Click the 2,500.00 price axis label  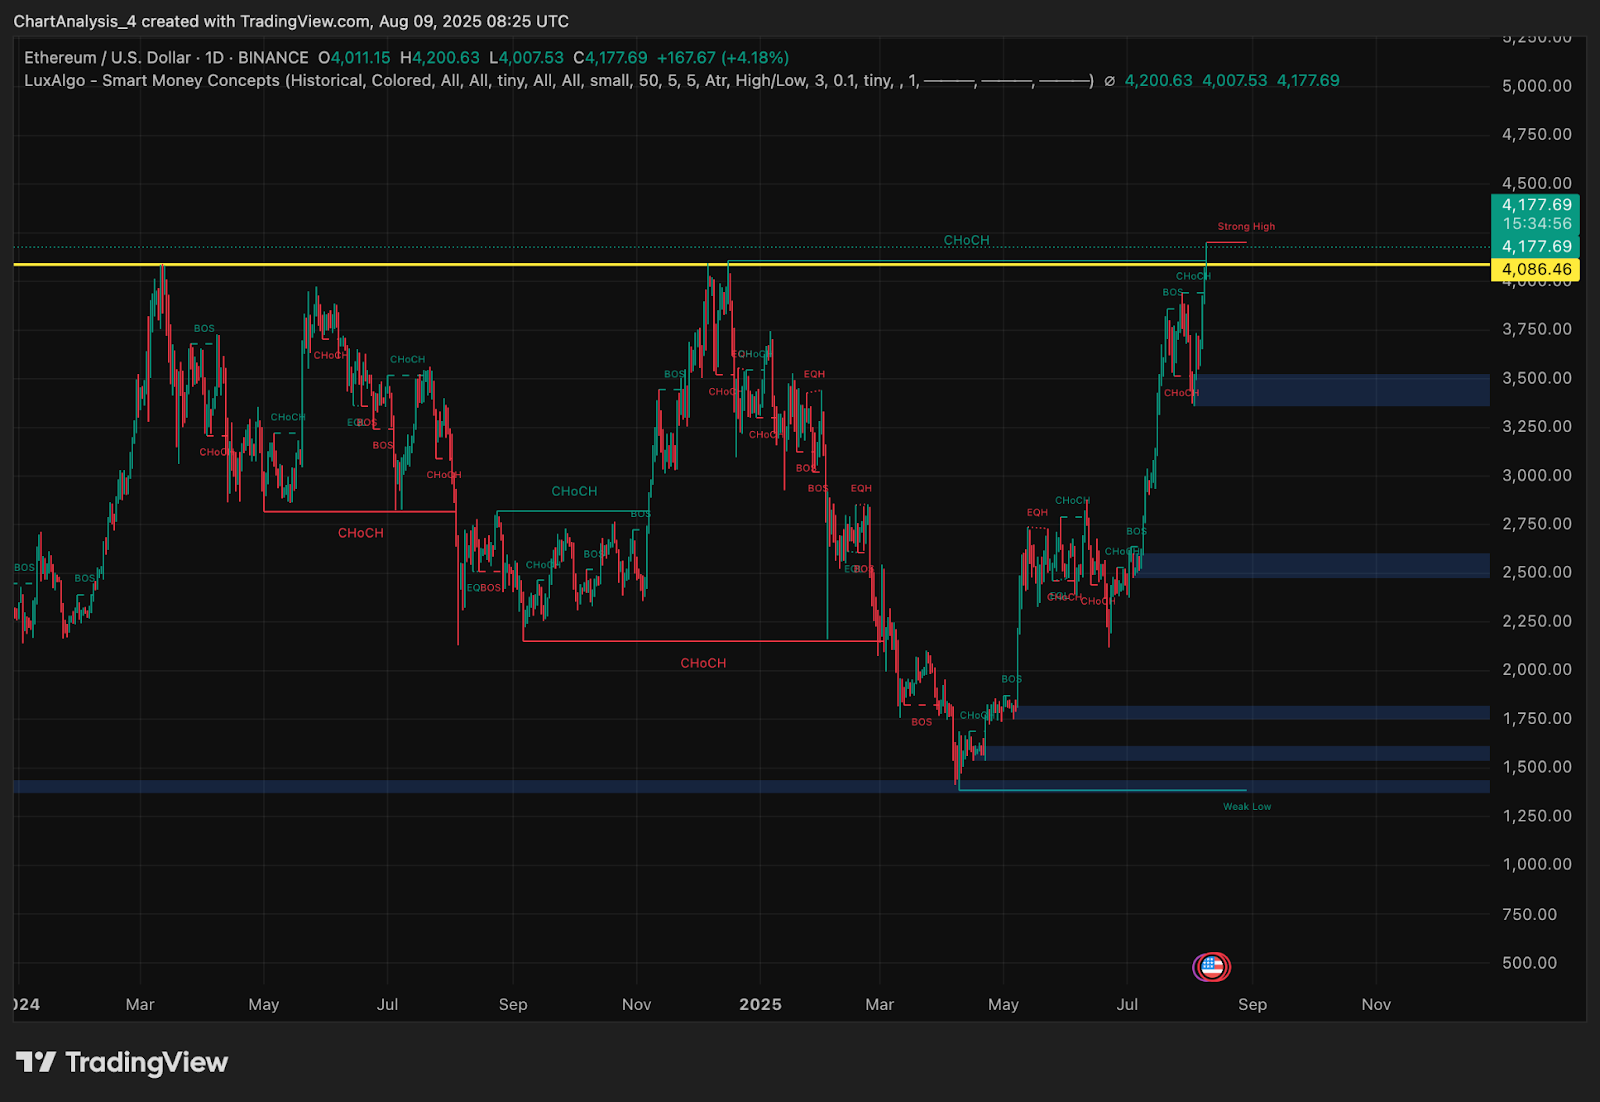[x=1536, y=572]
